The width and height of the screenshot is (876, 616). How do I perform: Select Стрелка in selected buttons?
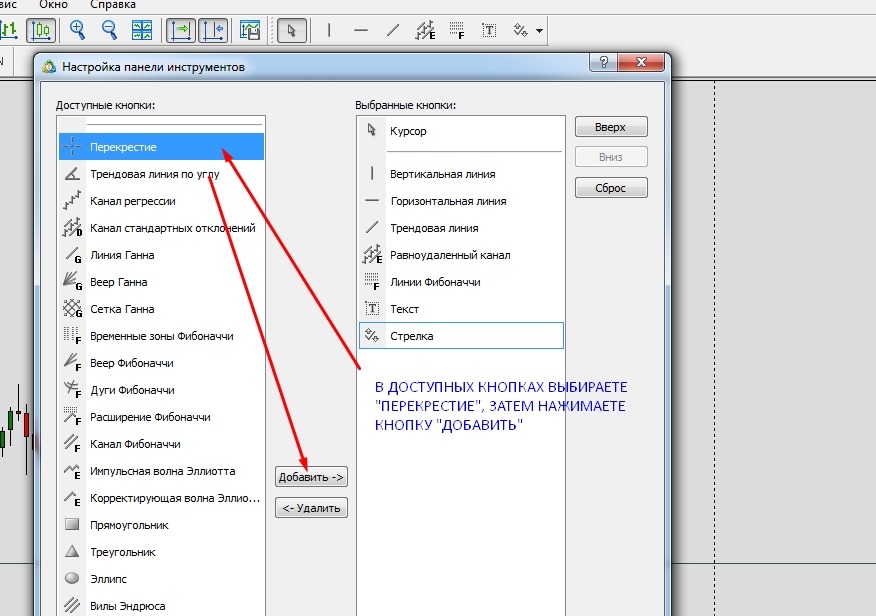coord(461,336)
